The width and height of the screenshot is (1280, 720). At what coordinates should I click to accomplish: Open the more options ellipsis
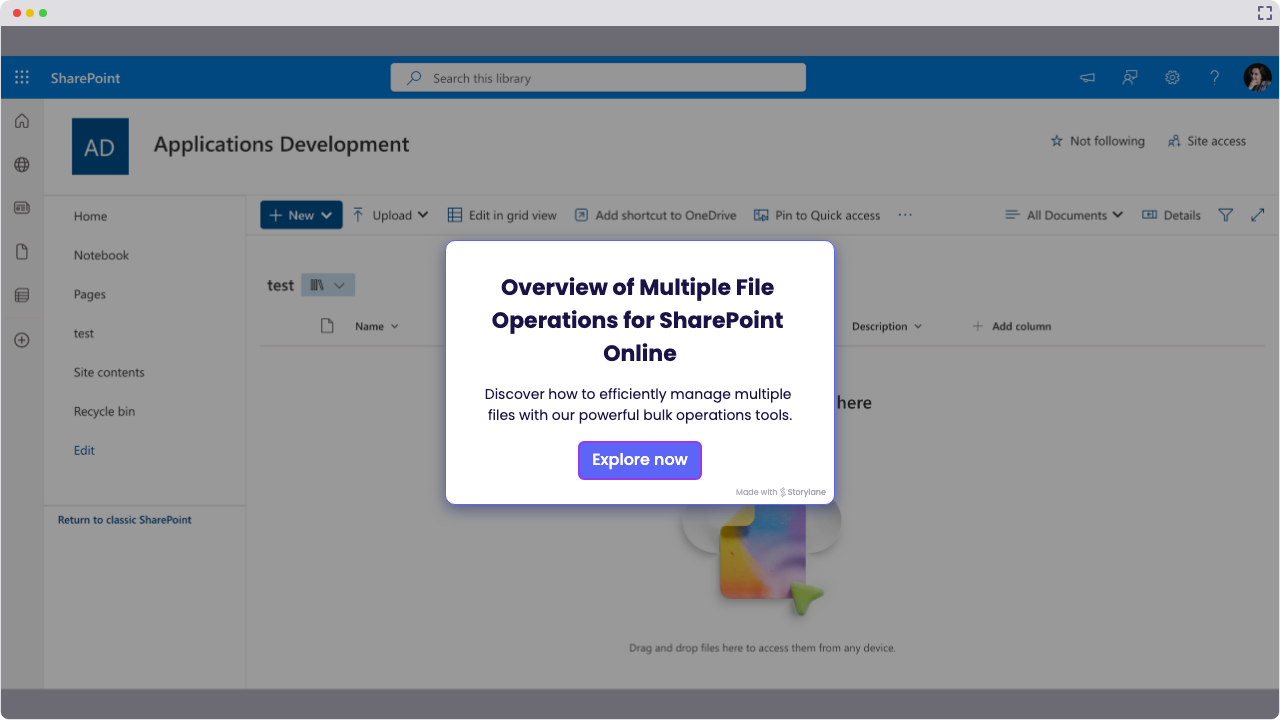tap(905, 215)
